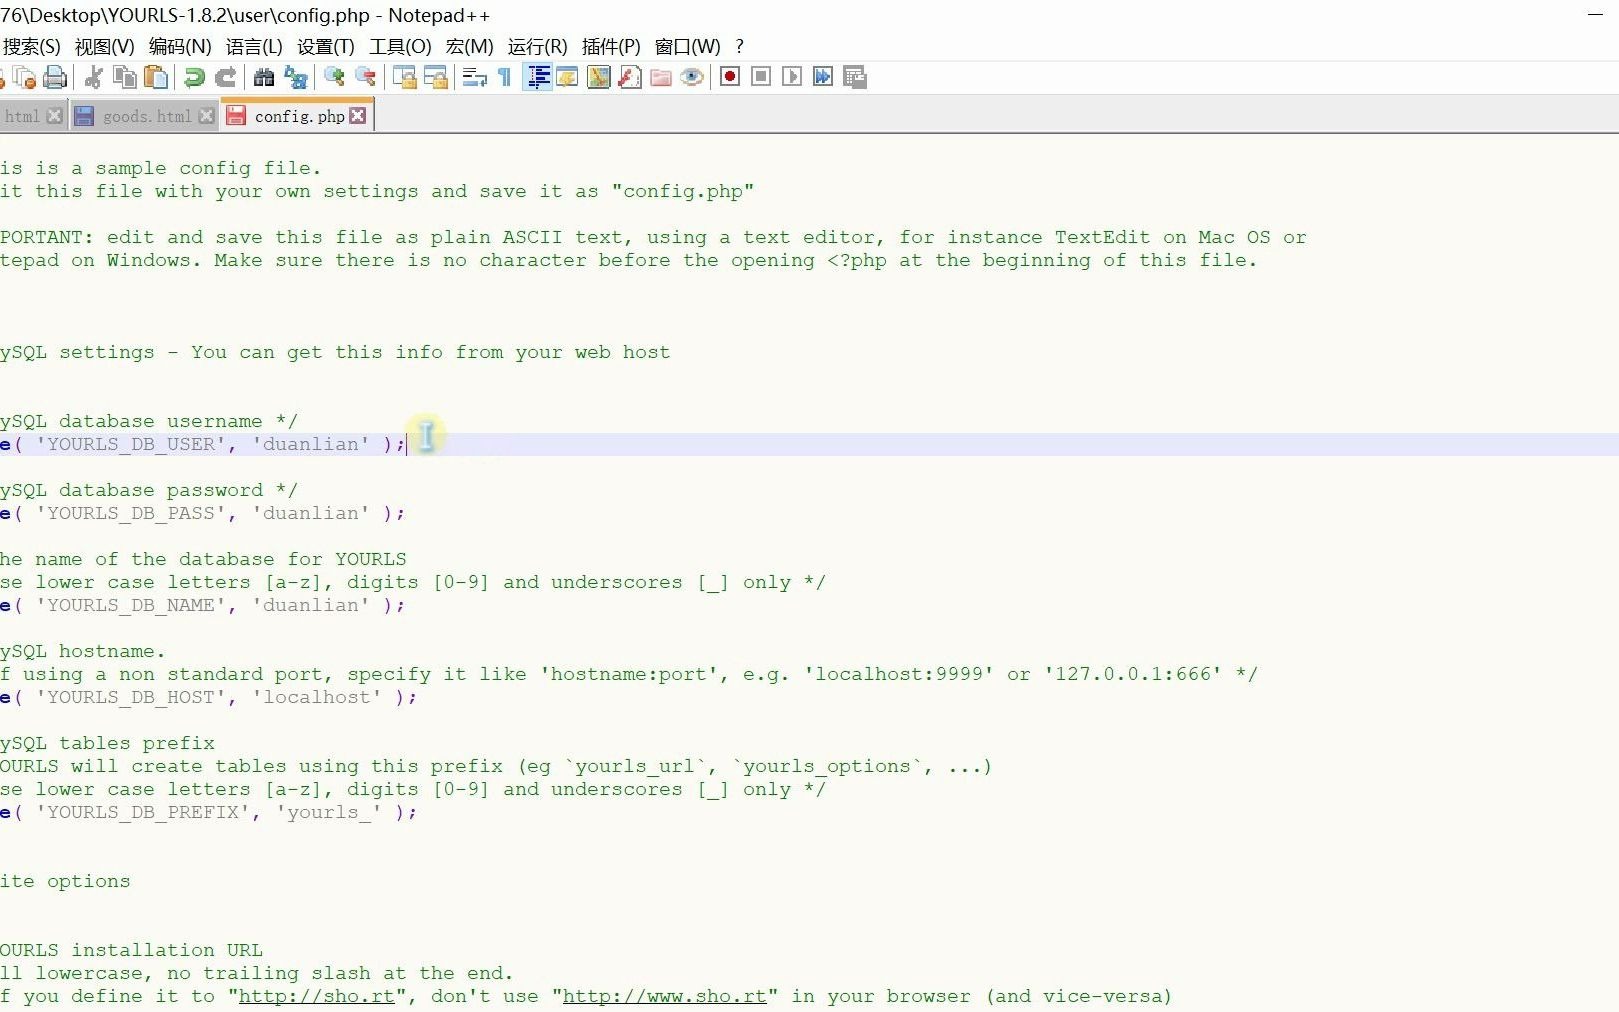The height and width of the screenshot is (1012, 1619).
Task: Undo the last edit with green arrow
Action: (195, 77)
